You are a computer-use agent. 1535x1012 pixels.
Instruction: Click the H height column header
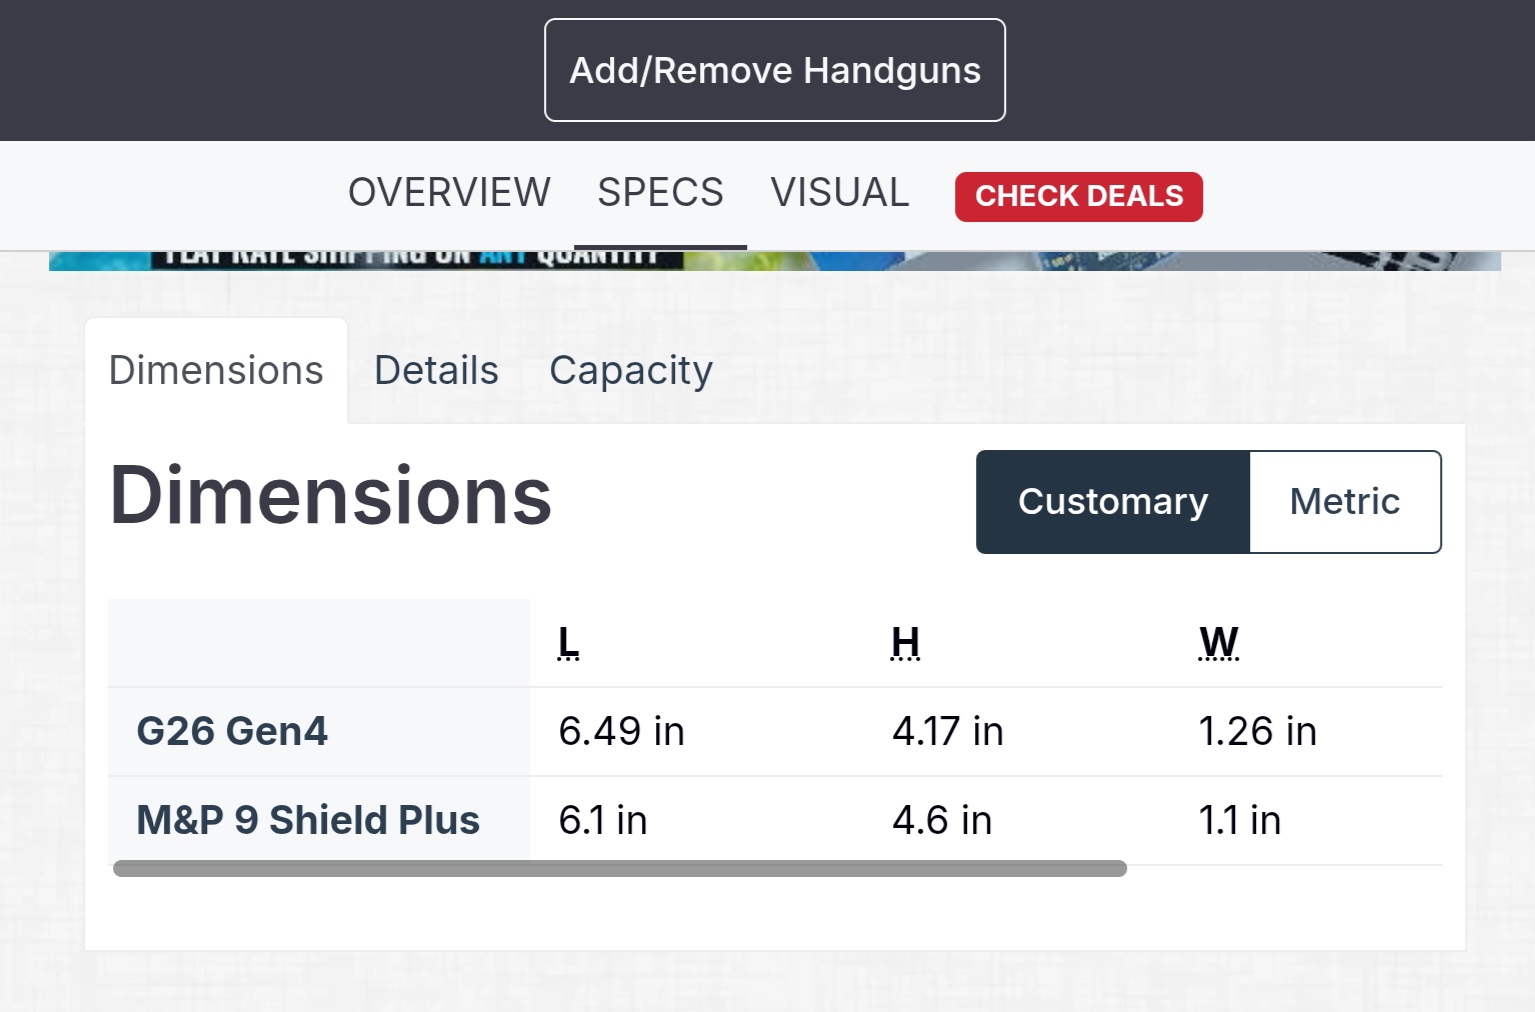(x=905, y=642)
